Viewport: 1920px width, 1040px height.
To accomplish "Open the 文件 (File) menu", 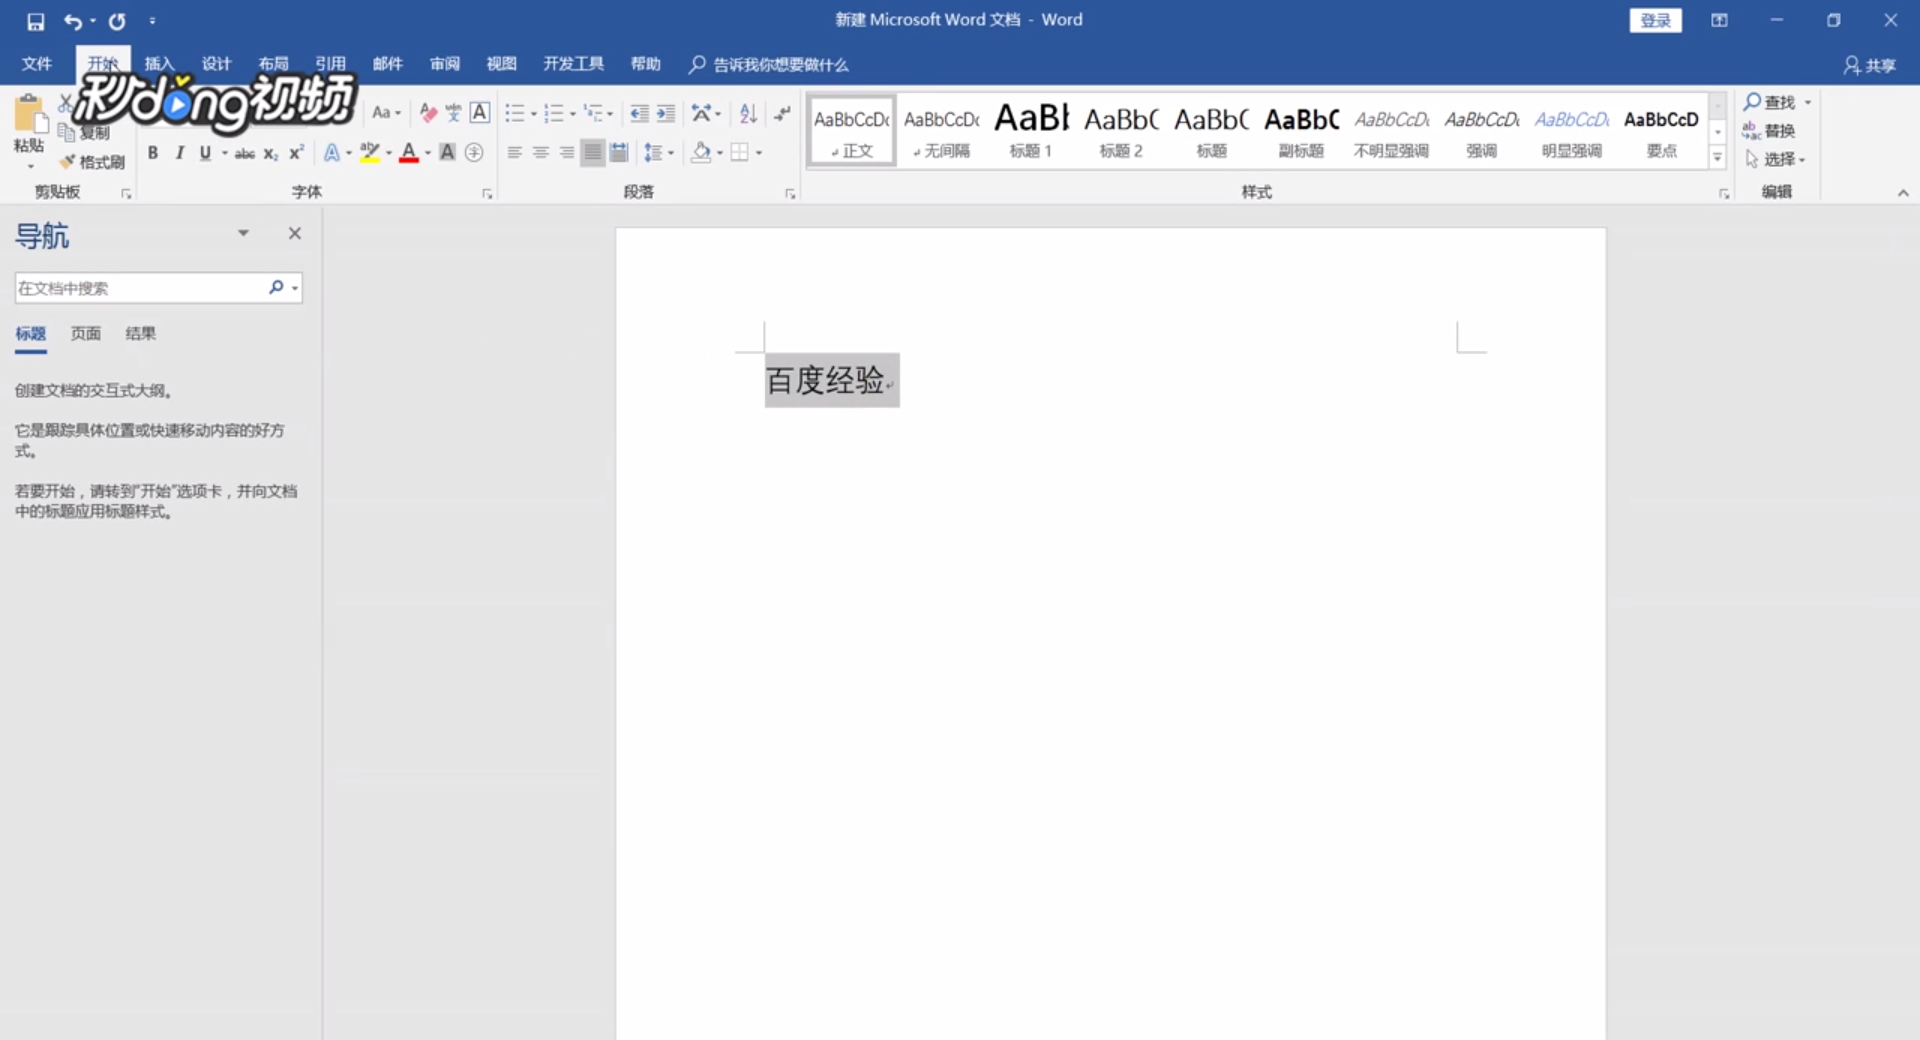I will click(37, 64).
